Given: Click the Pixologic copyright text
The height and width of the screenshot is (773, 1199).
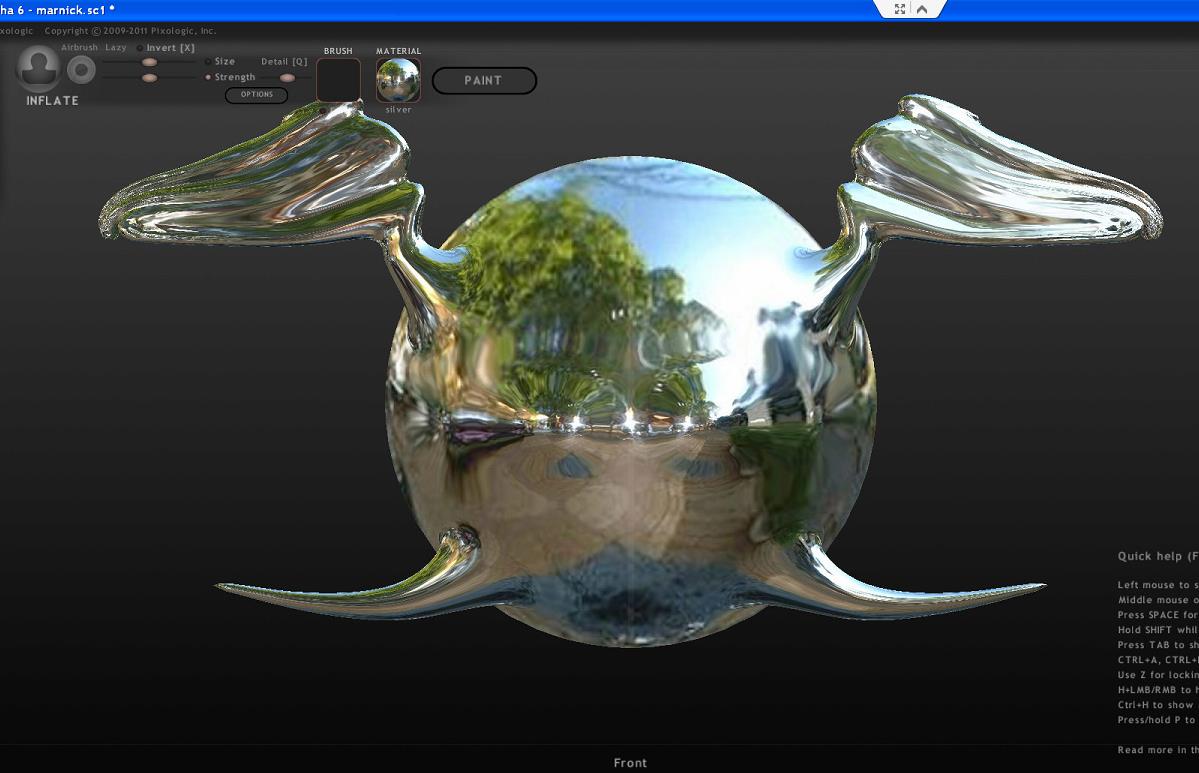Looking at the screenshot, I should tap(130, 31).
